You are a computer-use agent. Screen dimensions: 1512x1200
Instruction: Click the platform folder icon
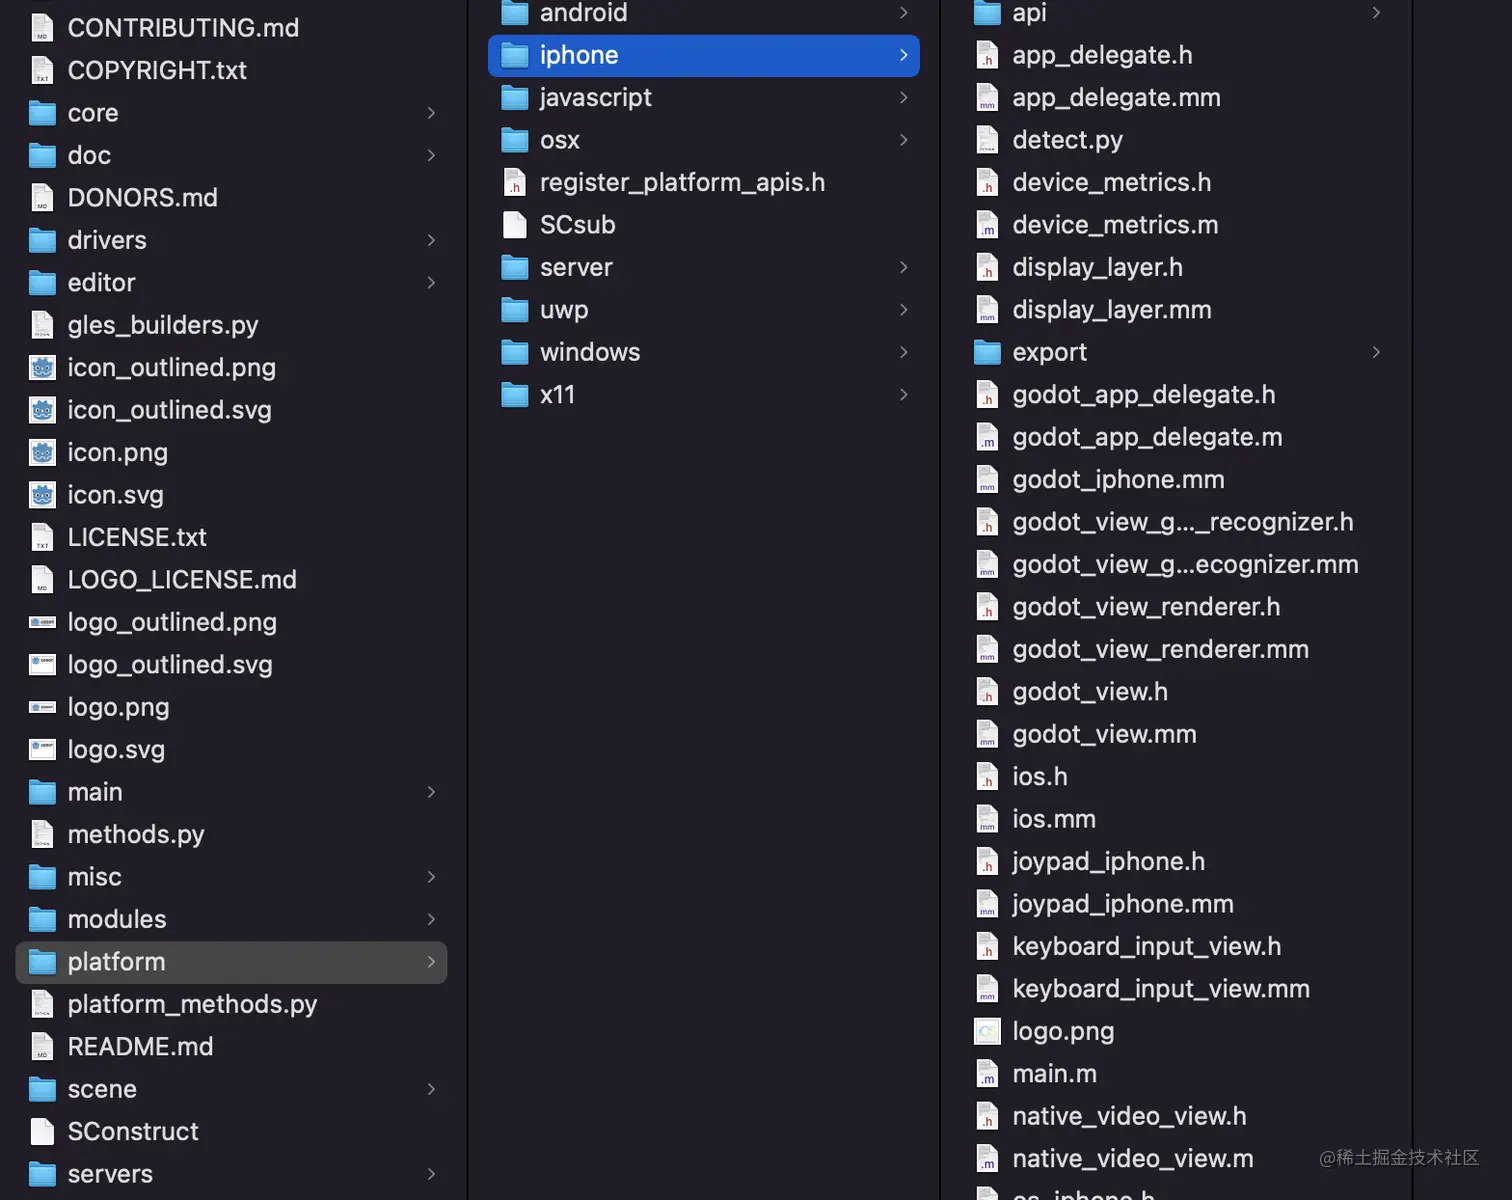42,962
